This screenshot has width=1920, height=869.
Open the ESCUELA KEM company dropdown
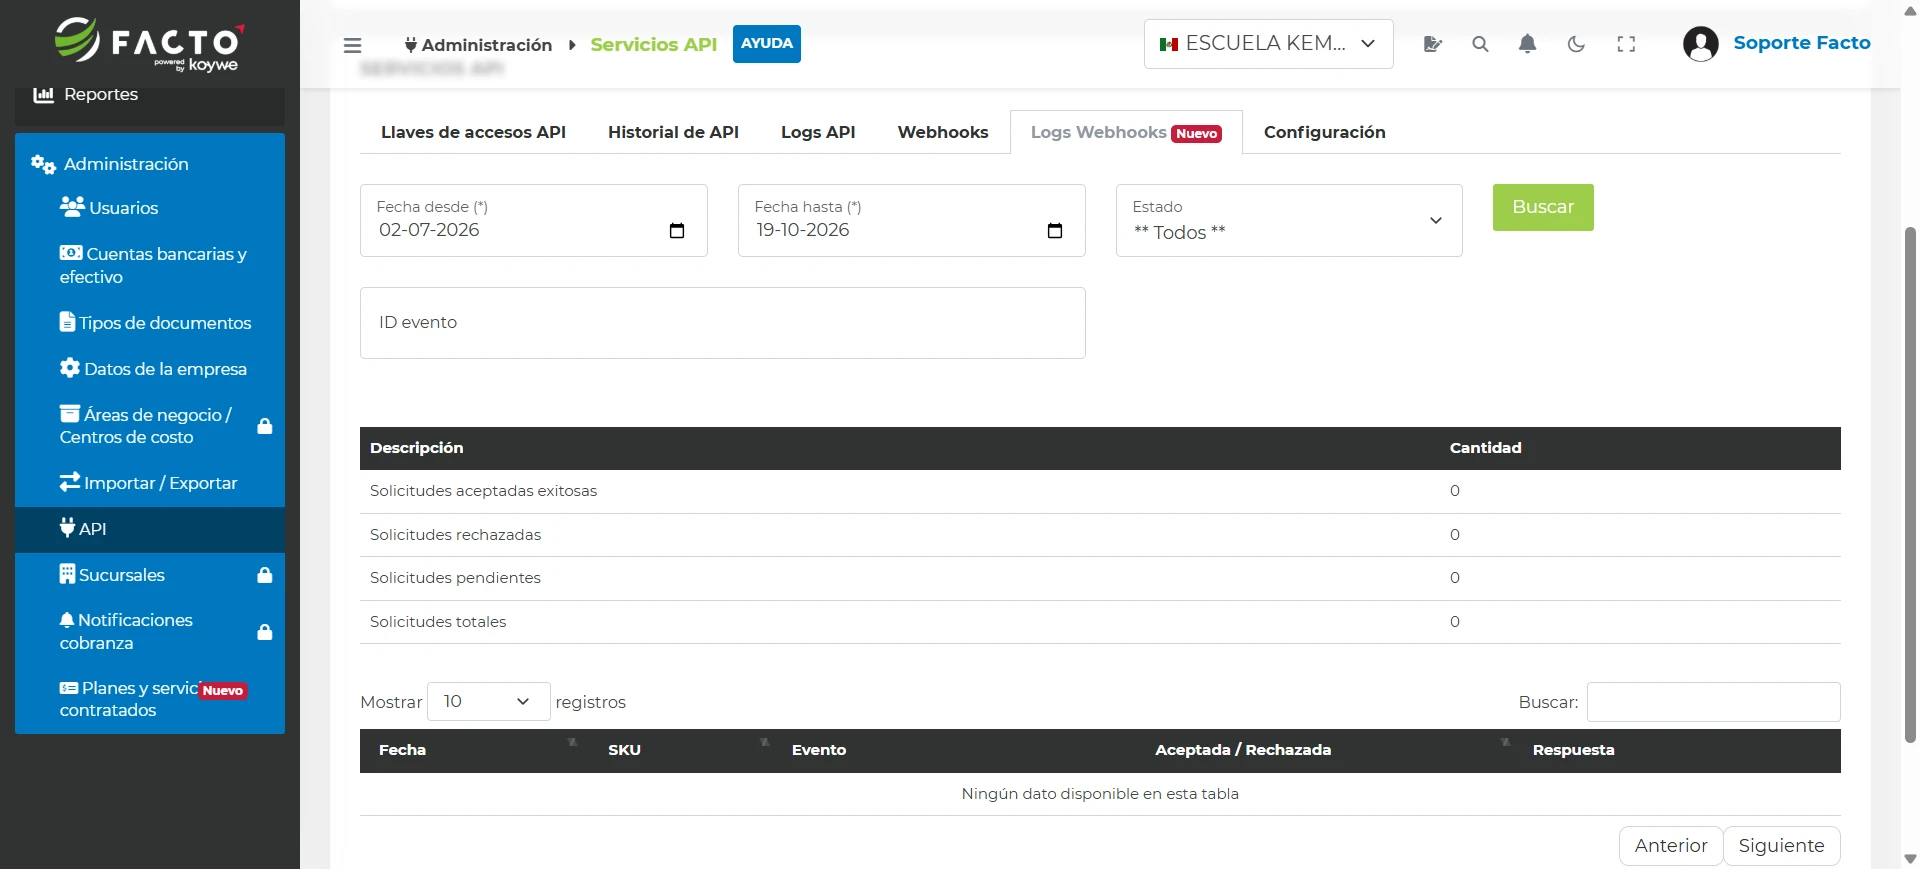pyautogui.click(x=1268, y=44)
